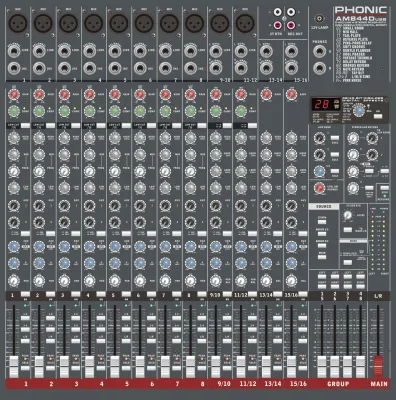Image resolution: width=396 pixels, height=400 pixels.
Task: Toggle channel 3's SOLO button
Action: (x=76, y=368)
